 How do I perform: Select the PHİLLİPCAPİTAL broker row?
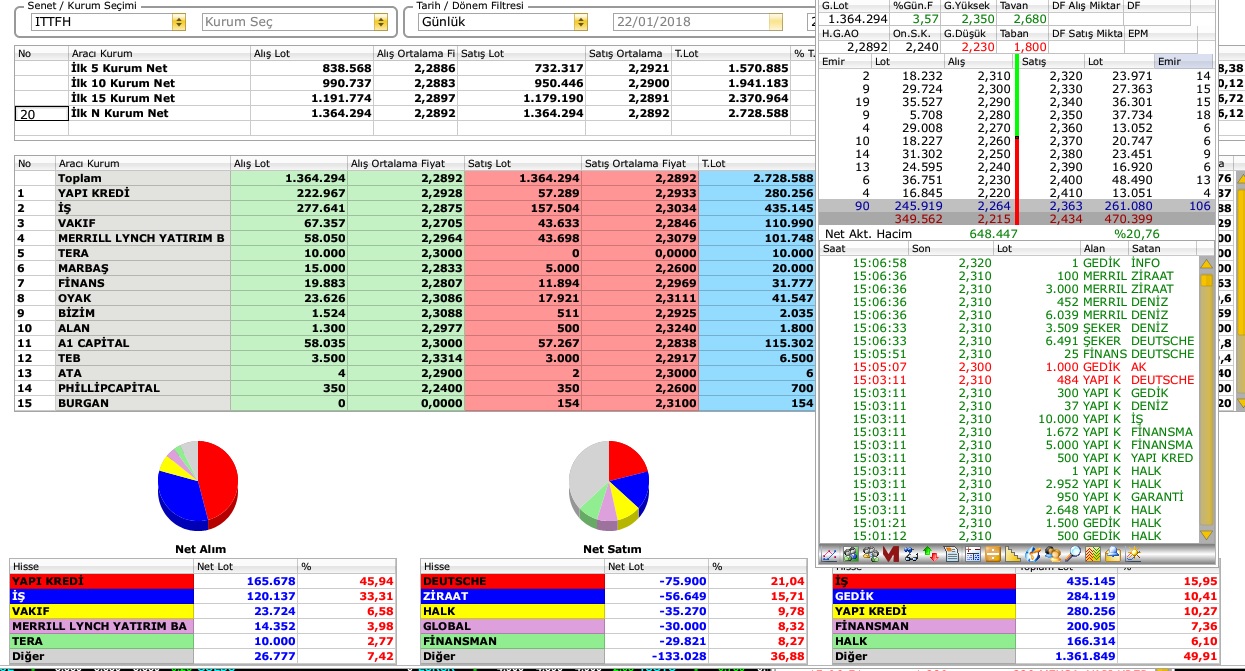pos(414,388)
